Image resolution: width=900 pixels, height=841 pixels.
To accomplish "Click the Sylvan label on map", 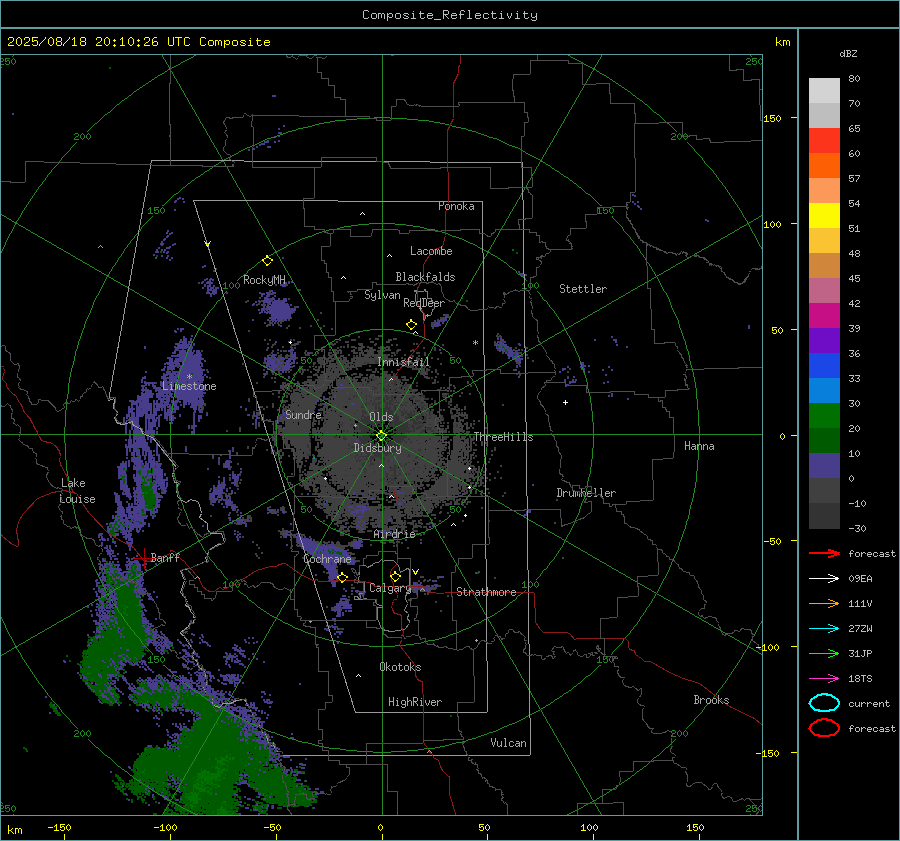I will 382,295.
